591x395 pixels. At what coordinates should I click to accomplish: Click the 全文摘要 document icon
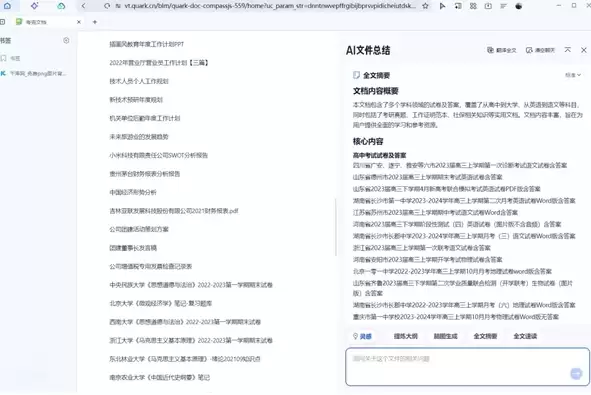356,75
